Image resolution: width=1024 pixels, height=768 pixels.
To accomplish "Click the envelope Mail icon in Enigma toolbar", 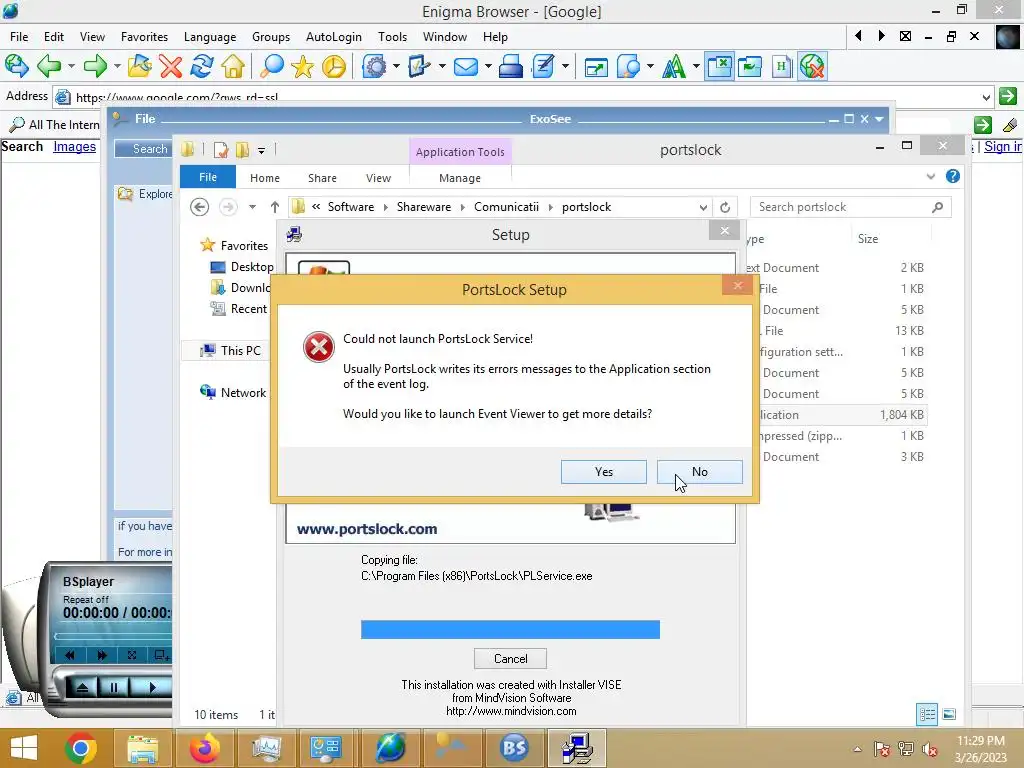I will click(466, 66).
